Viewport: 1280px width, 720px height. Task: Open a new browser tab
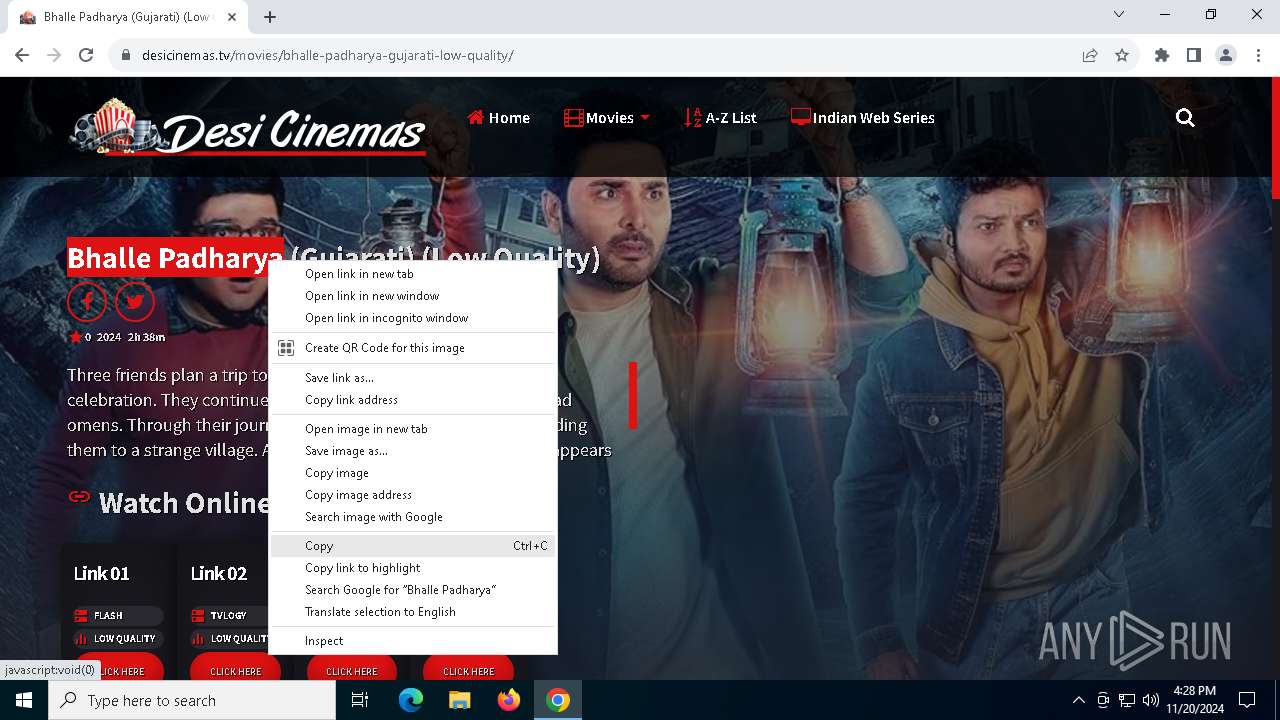(270, 16)
